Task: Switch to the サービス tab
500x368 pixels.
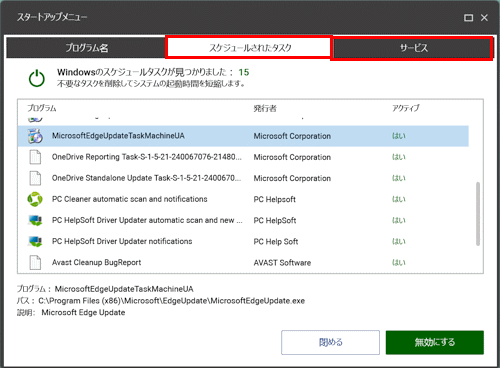Action: [413, 48]
